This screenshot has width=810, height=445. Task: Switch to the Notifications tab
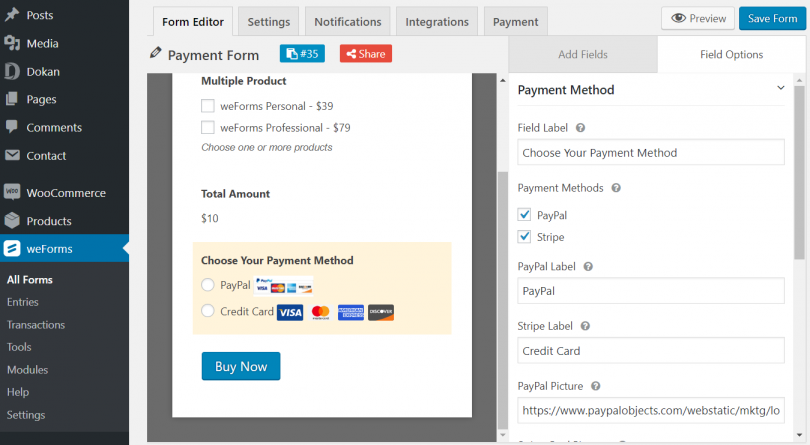coord(348,22)
